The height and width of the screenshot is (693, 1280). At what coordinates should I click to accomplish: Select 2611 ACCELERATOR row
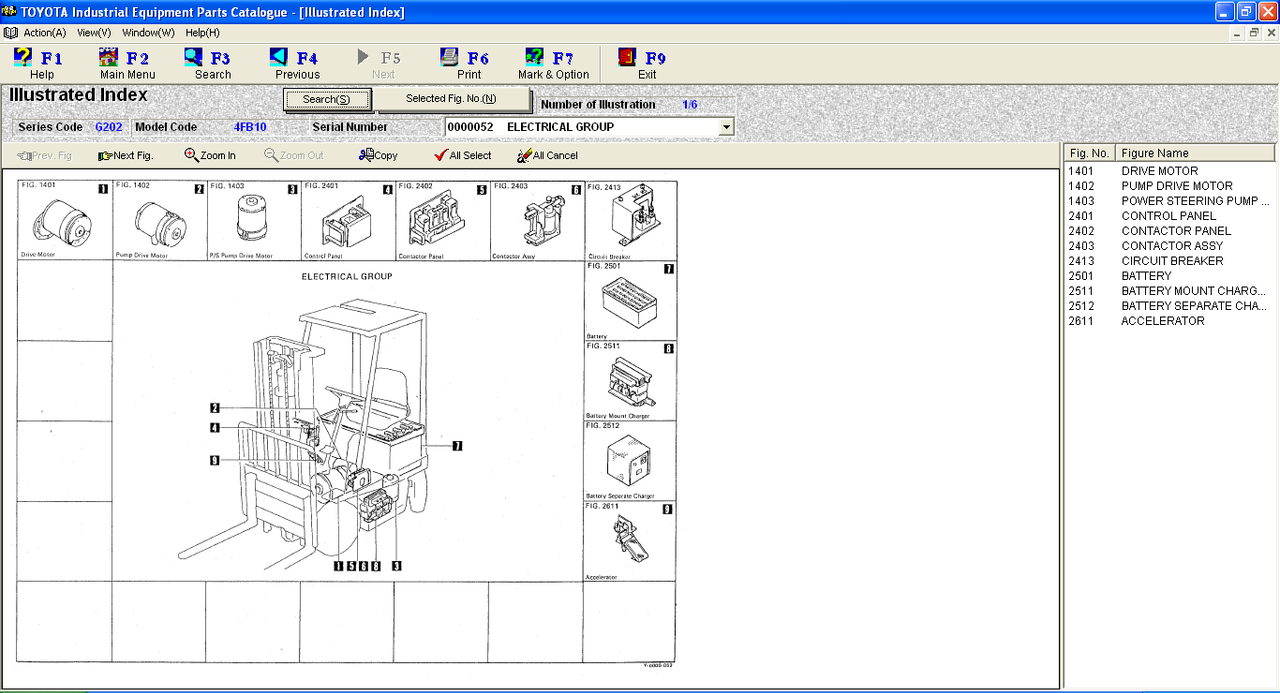tap(1170, 321)
